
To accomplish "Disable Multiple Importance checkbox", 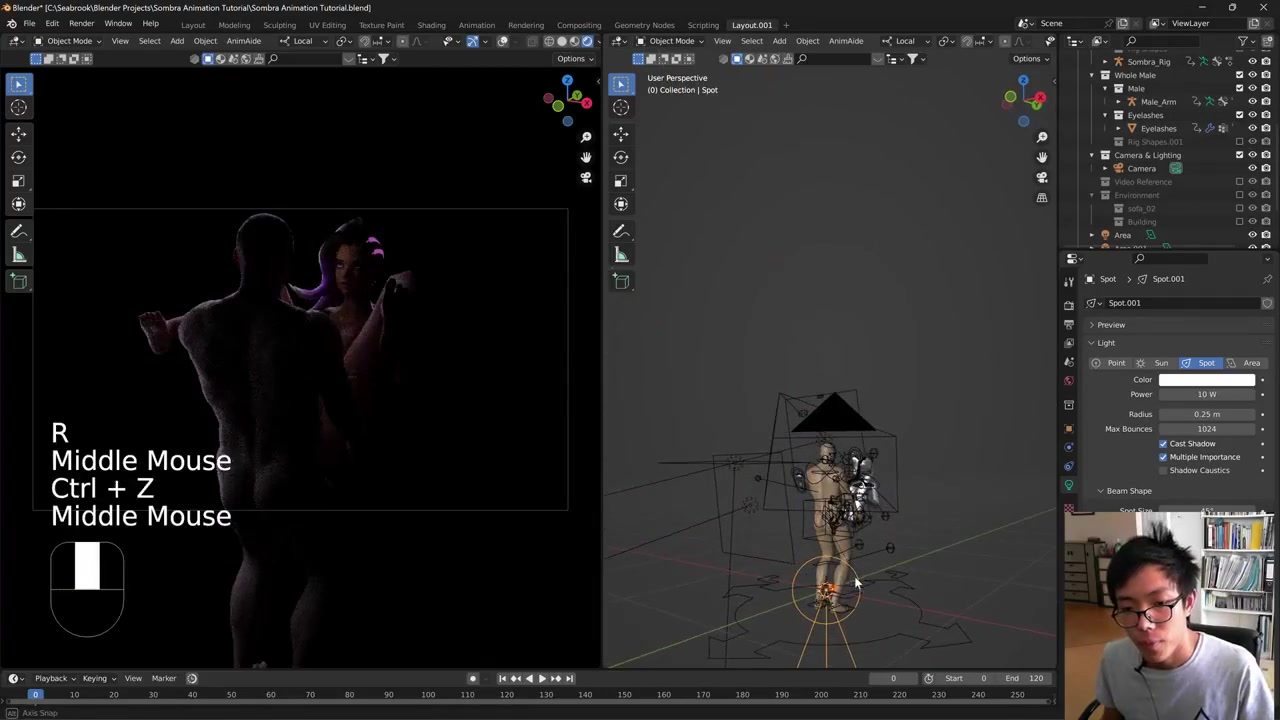I will click(1163, 457).
